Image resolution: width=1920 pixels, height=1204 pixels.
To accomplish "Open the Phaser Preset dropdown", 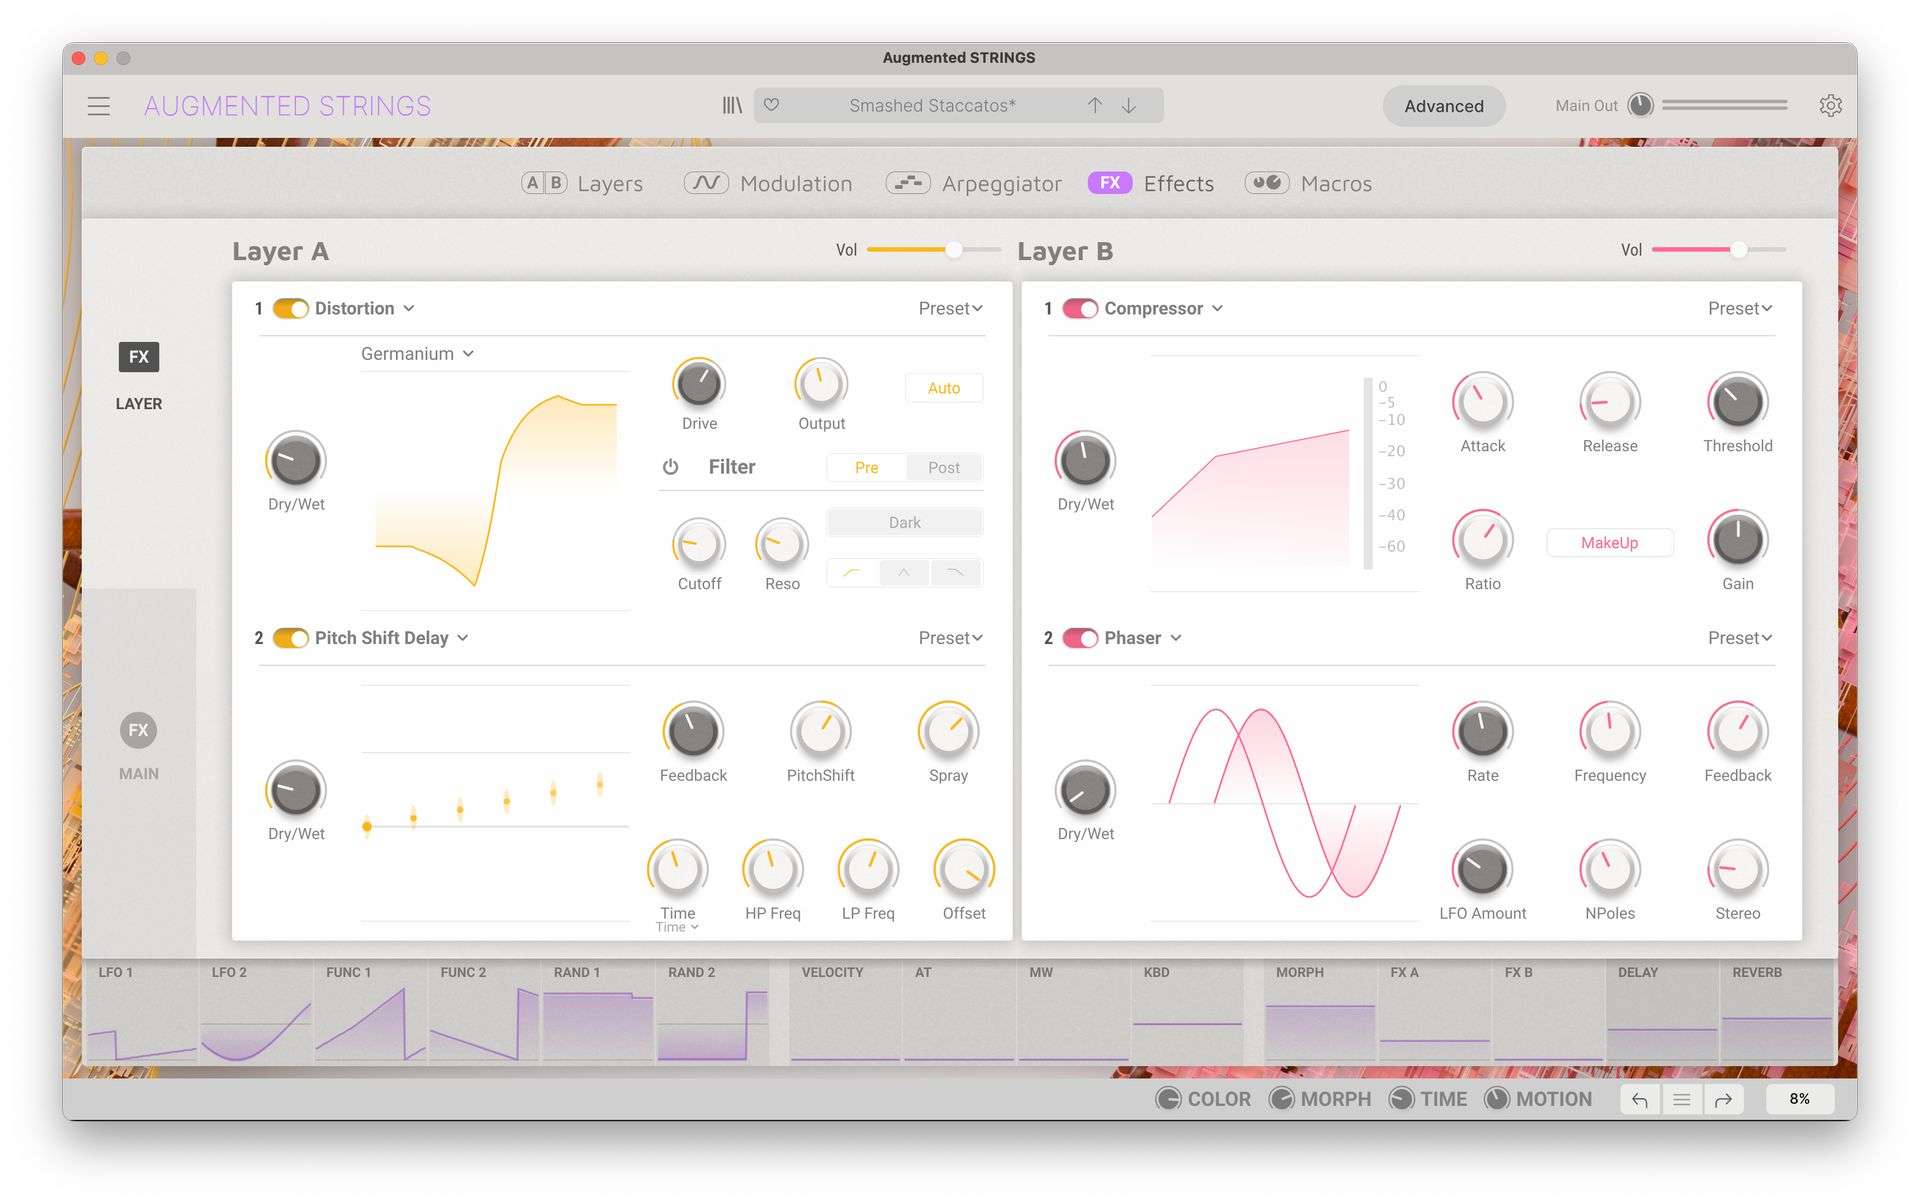I will 1740,638.
